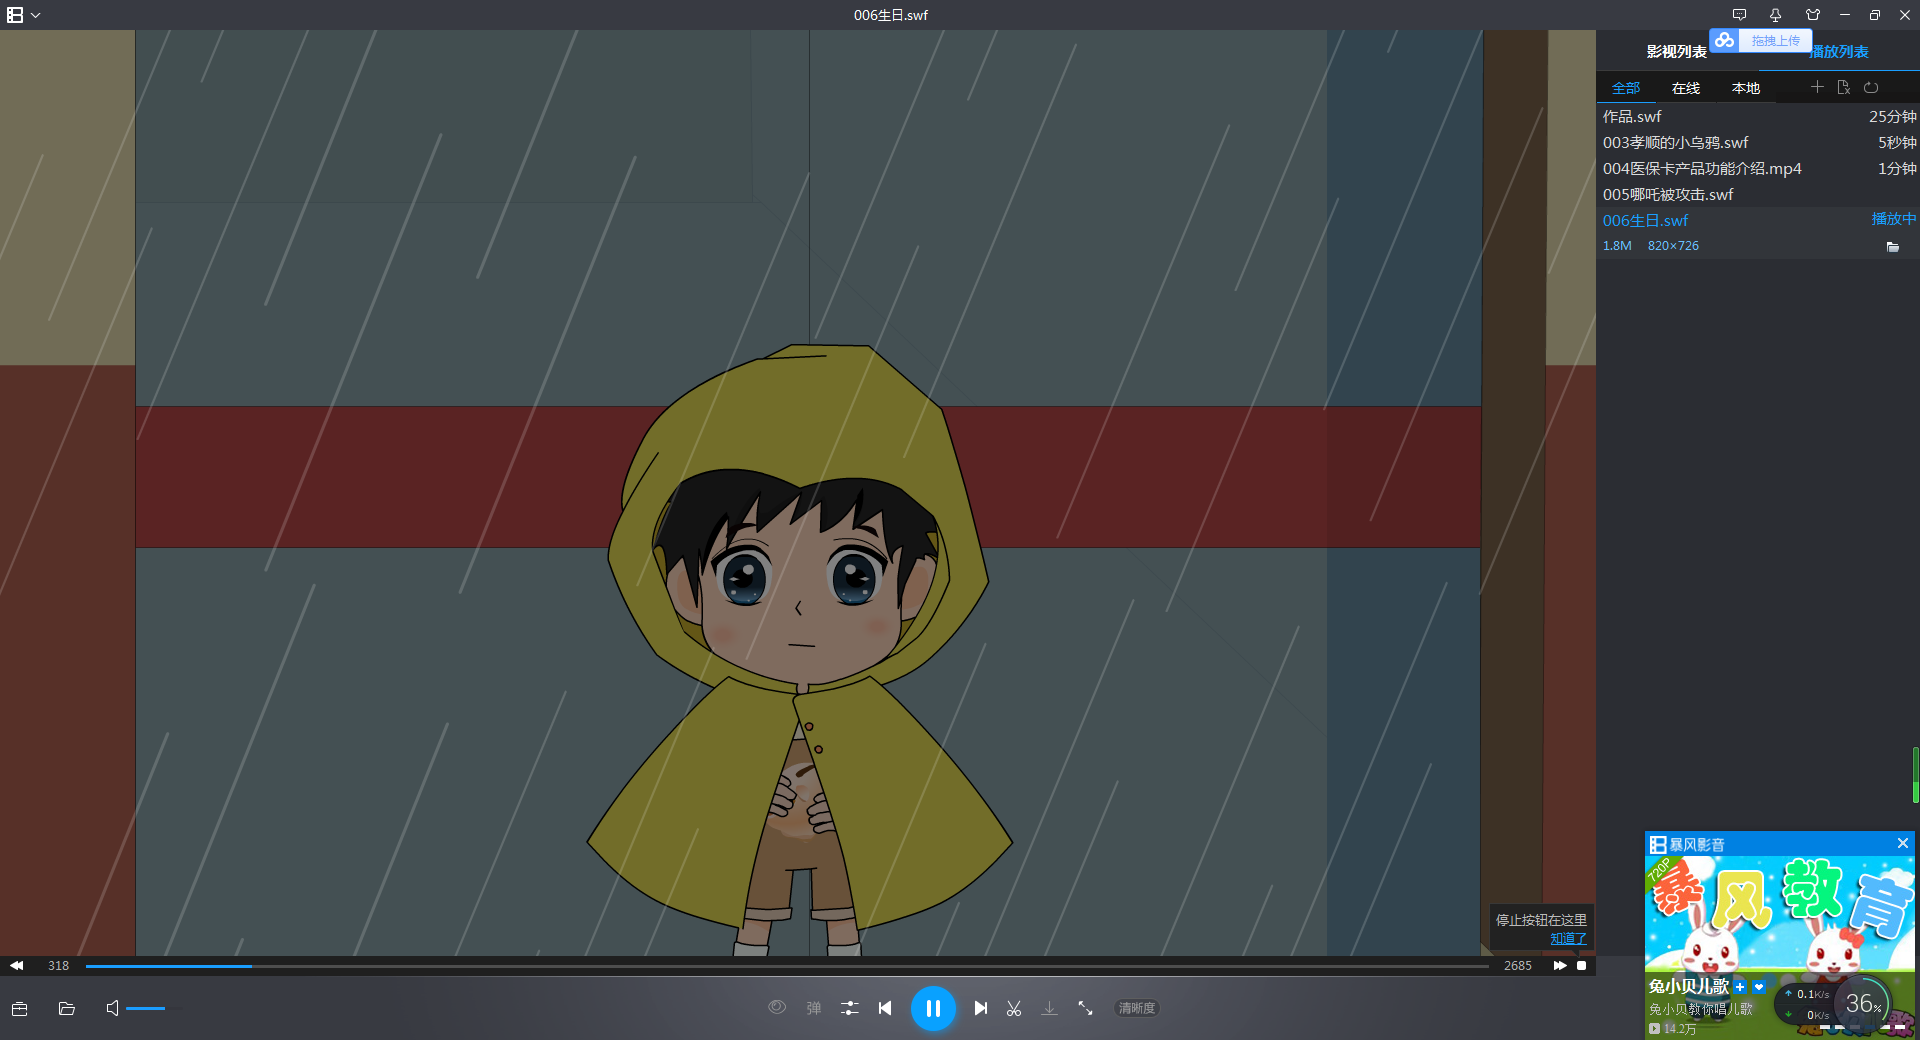Screen dimensions: 1920x1040
Task: Skip to the next video
Action: tap(981, 1008)
